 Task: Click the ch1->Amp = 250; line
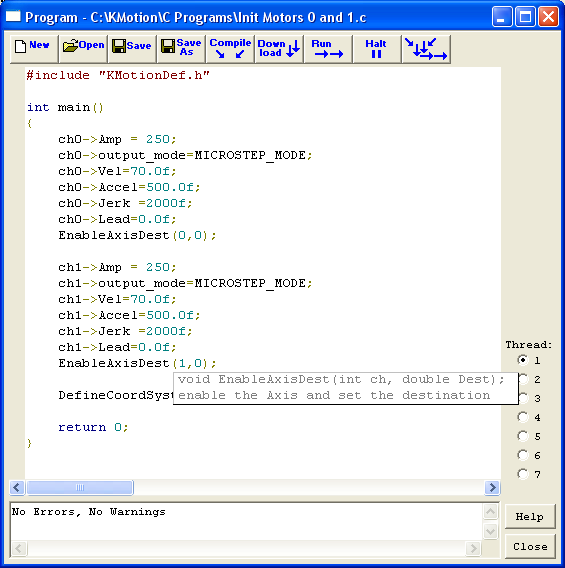point(117,267)
